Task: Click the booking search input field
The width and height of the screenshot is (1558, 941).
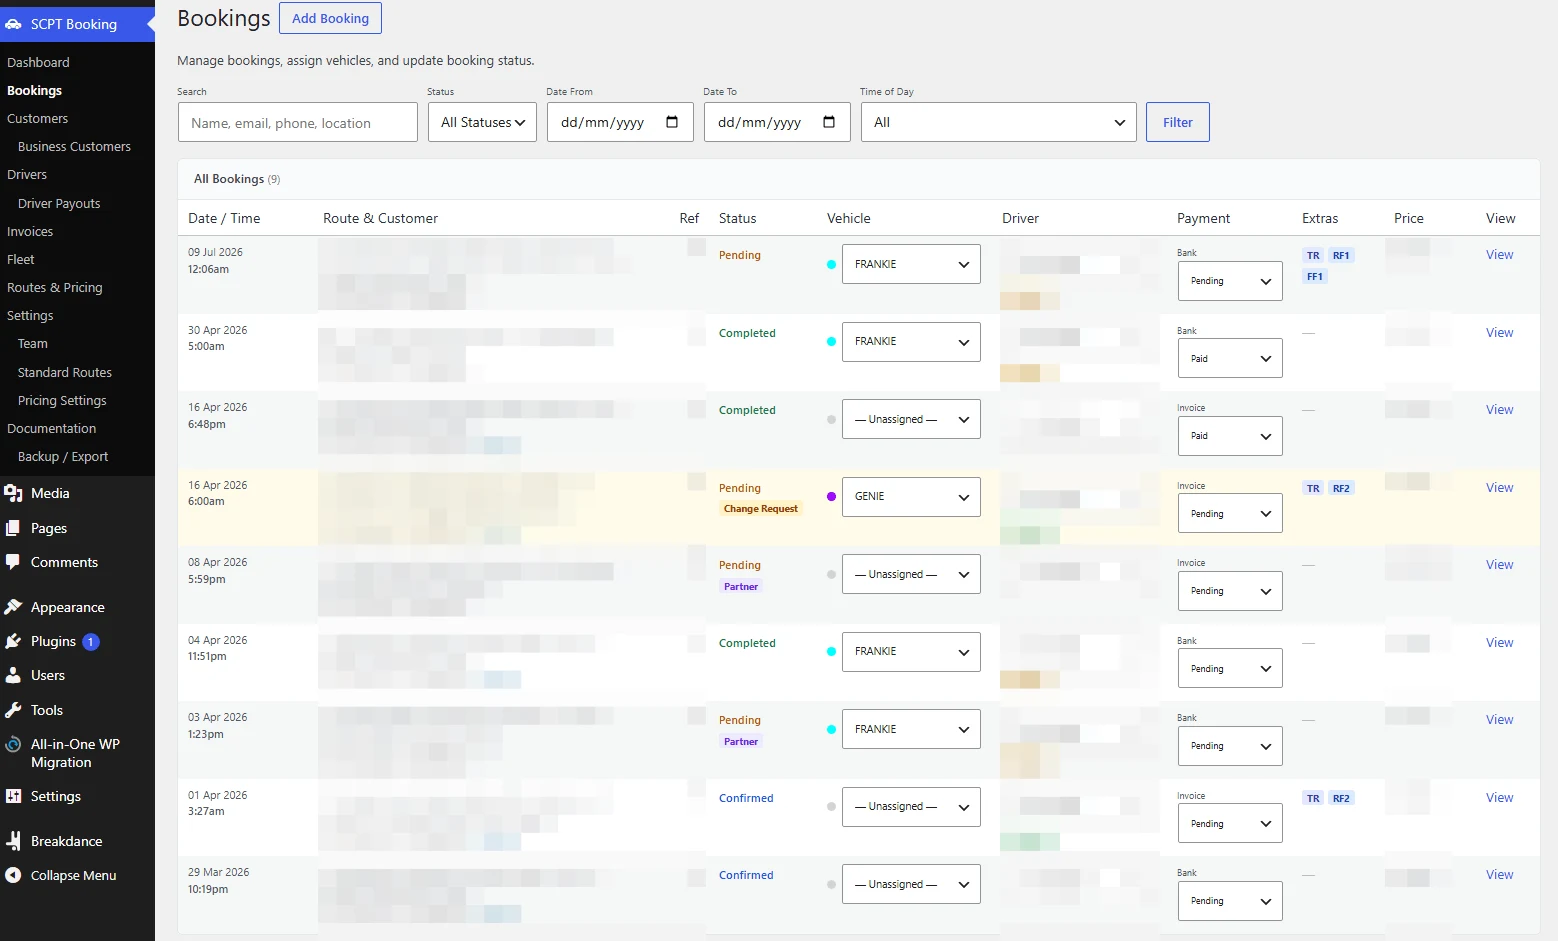Action: click(x=298, y=122)
